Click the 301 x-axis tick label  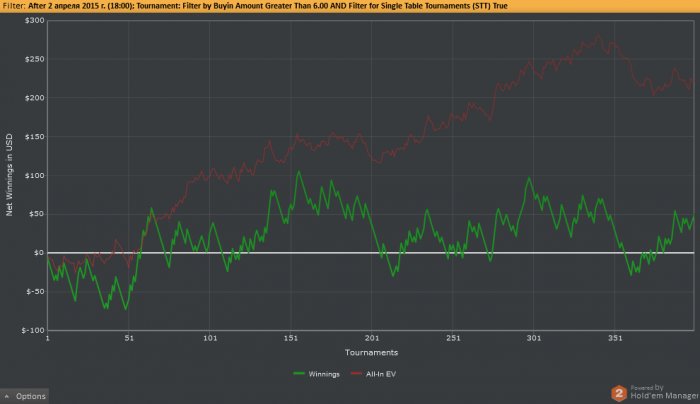534,338
